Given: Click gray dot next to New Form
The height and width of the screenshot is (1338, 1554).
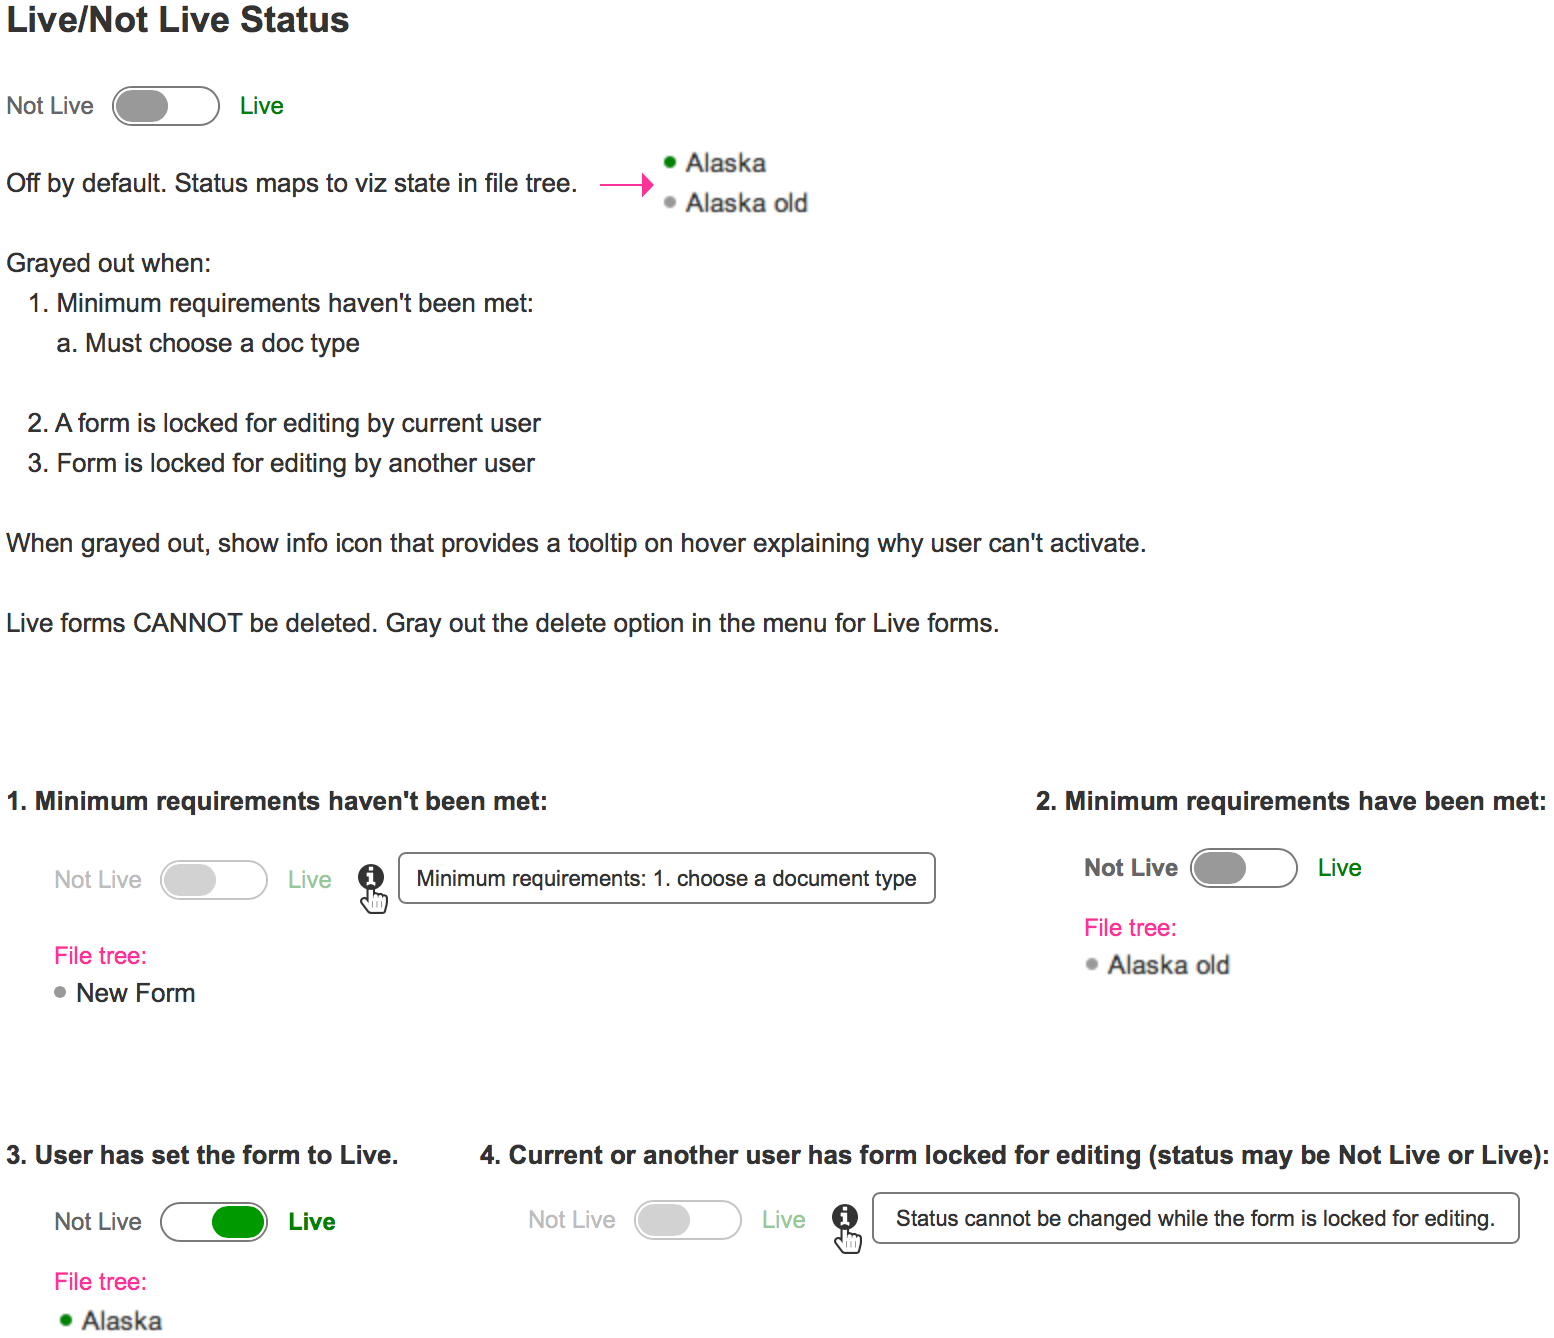Looking at the screenshot, I should (60, 992).
